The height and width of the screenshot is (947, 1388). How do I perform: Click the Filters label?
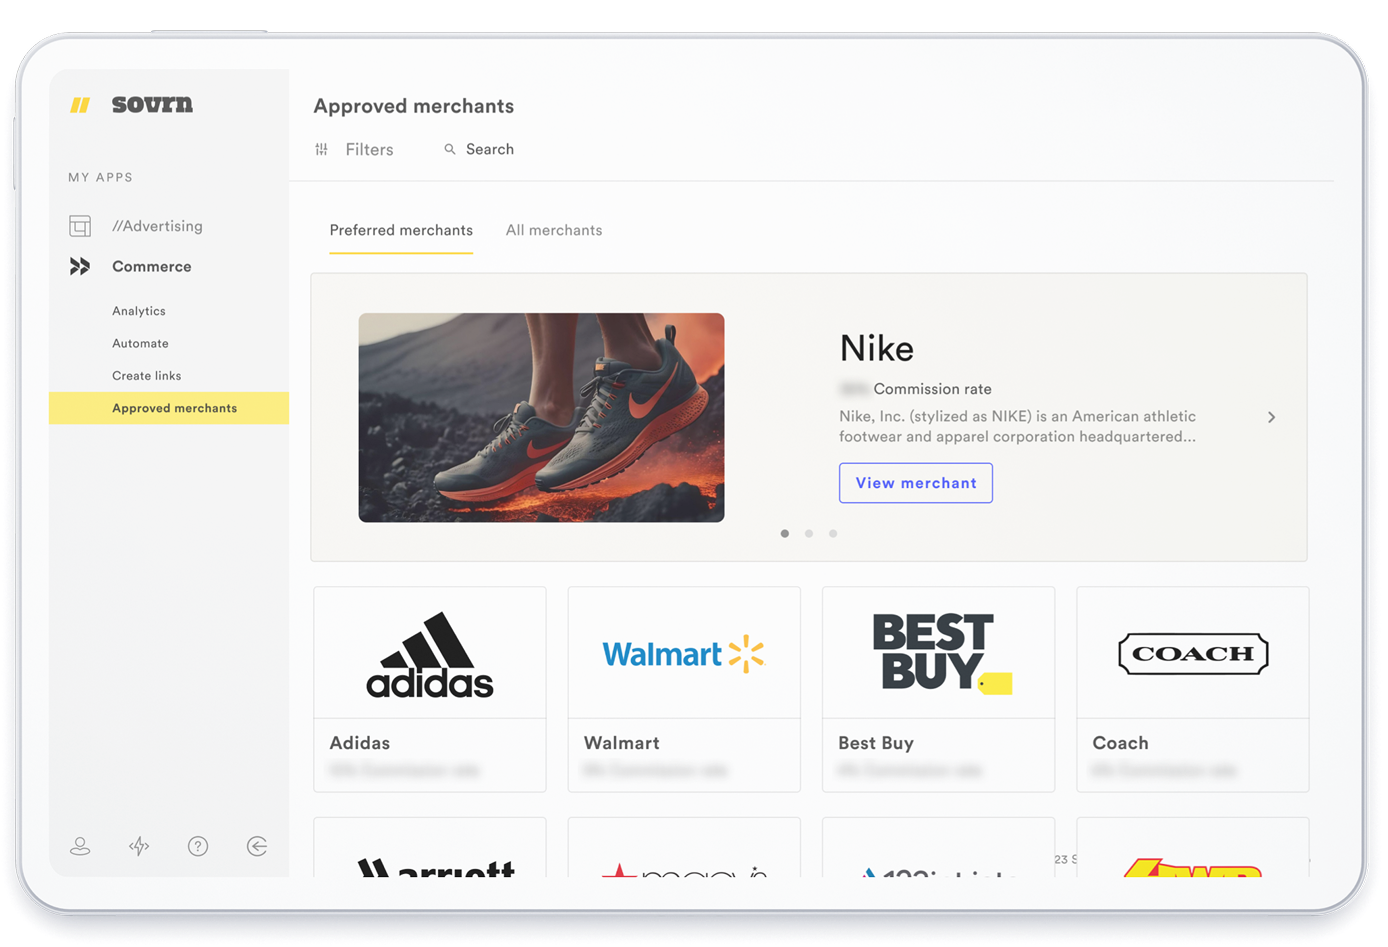369,149
